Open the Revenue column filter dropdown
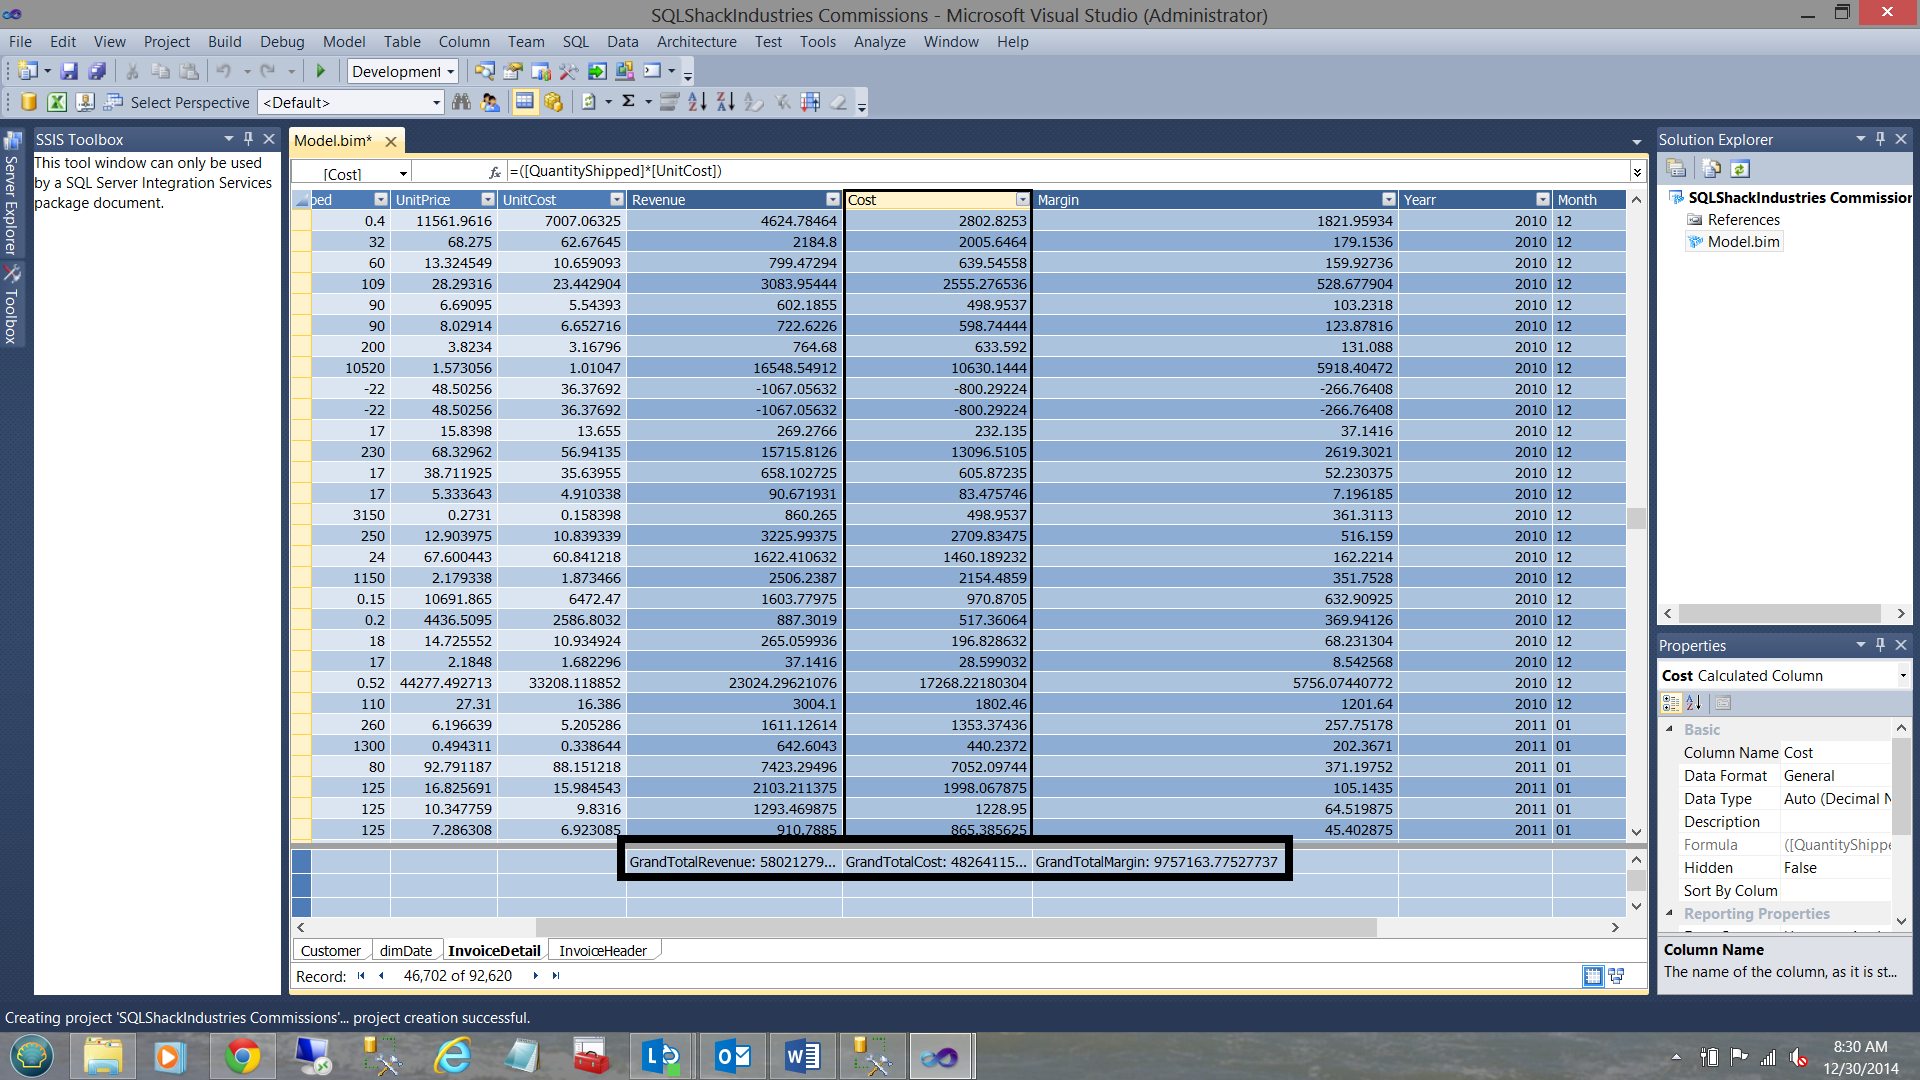The image size is (1920, 1080). point(832,200)
